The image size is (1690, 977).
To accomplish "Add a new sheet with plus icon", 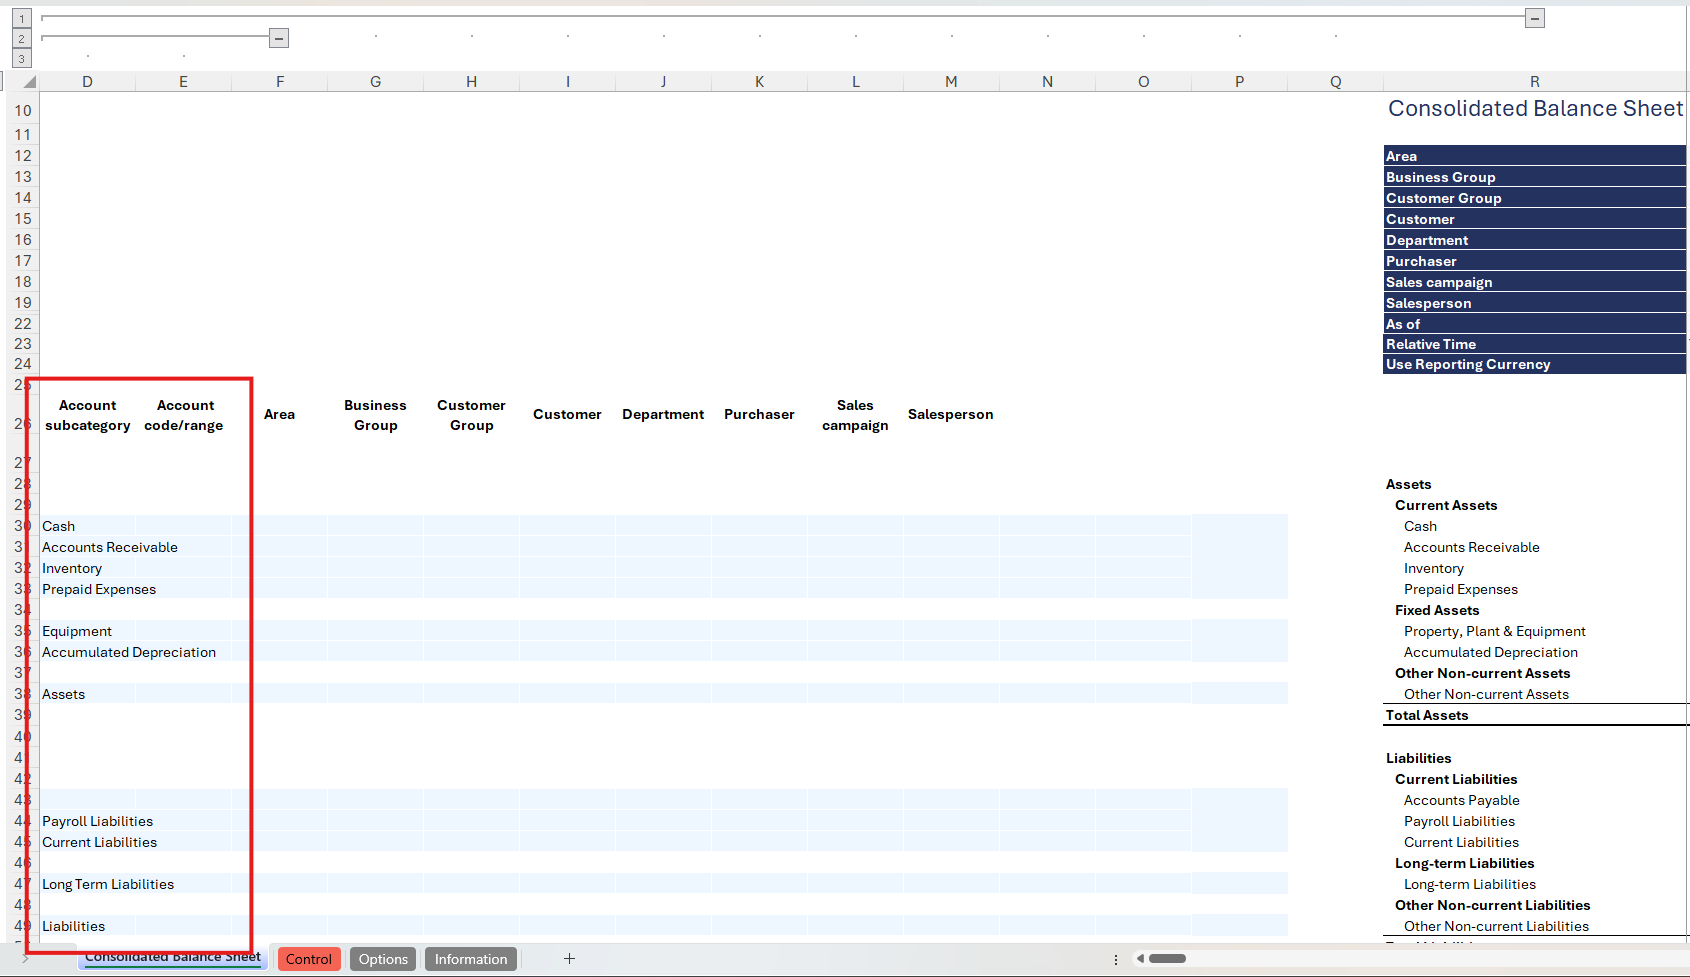I will click(x=569, y=959).
